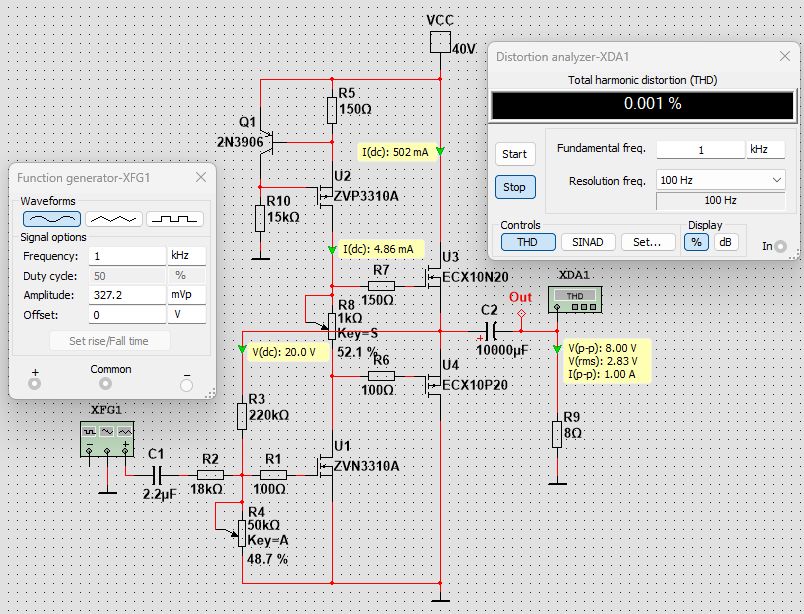Select resistor R6 symbol
Screen dimensions: 804x614
pyautogui.click(x=381, y=376)
